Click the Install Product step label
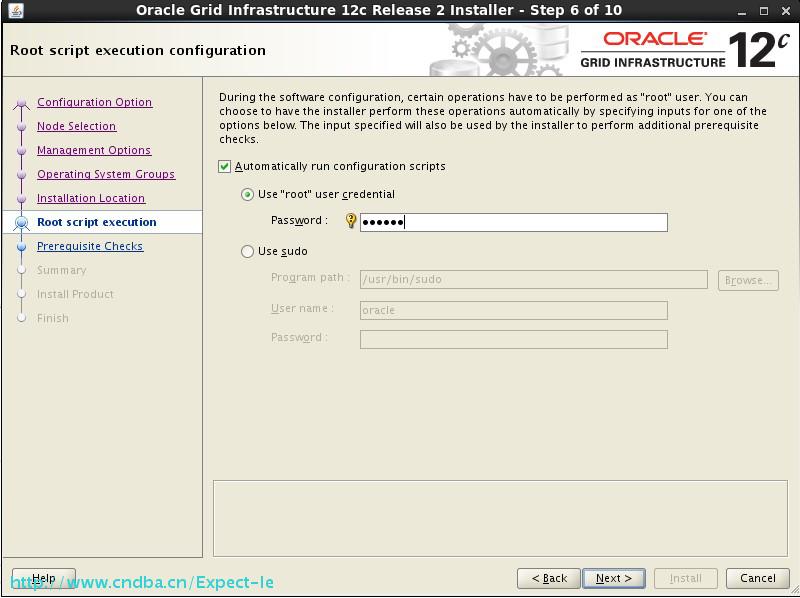This screenshot has width=800, height=598. point(75,294)
